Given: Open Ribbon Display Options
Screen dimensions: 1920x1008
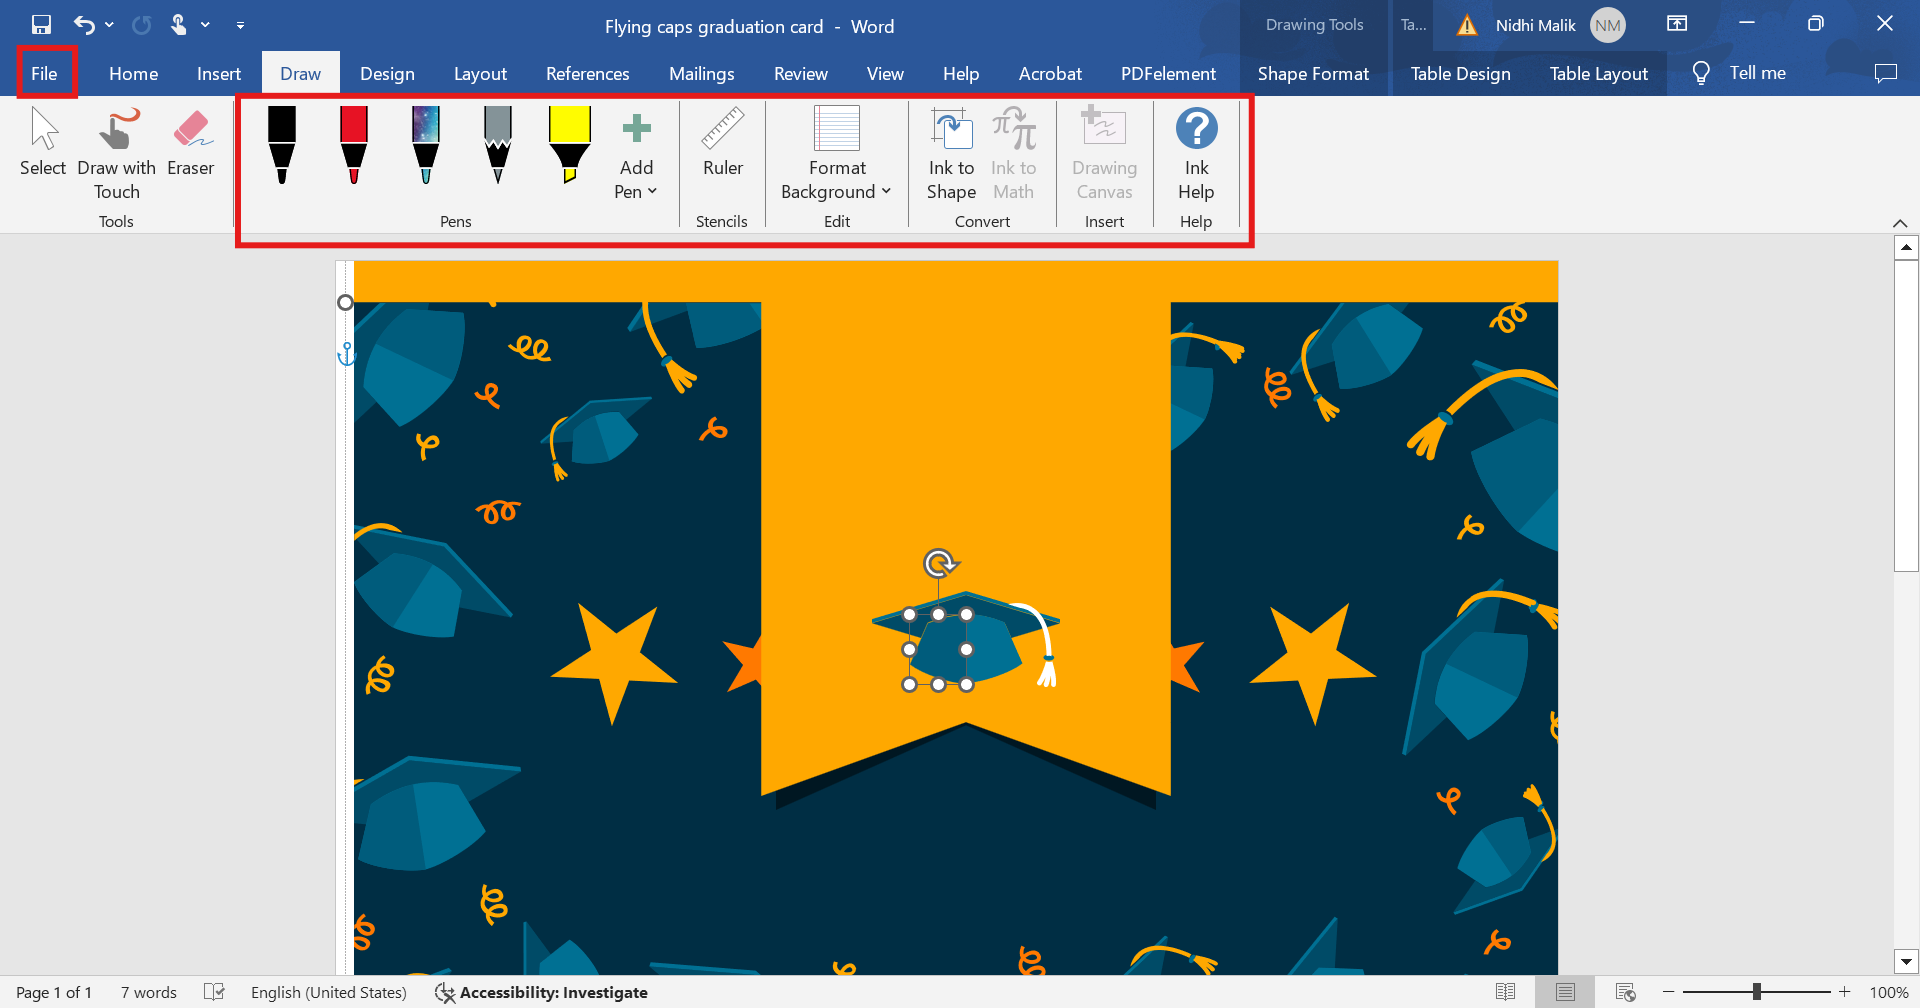Looking at the screenshot, I should coord(1677,24).
